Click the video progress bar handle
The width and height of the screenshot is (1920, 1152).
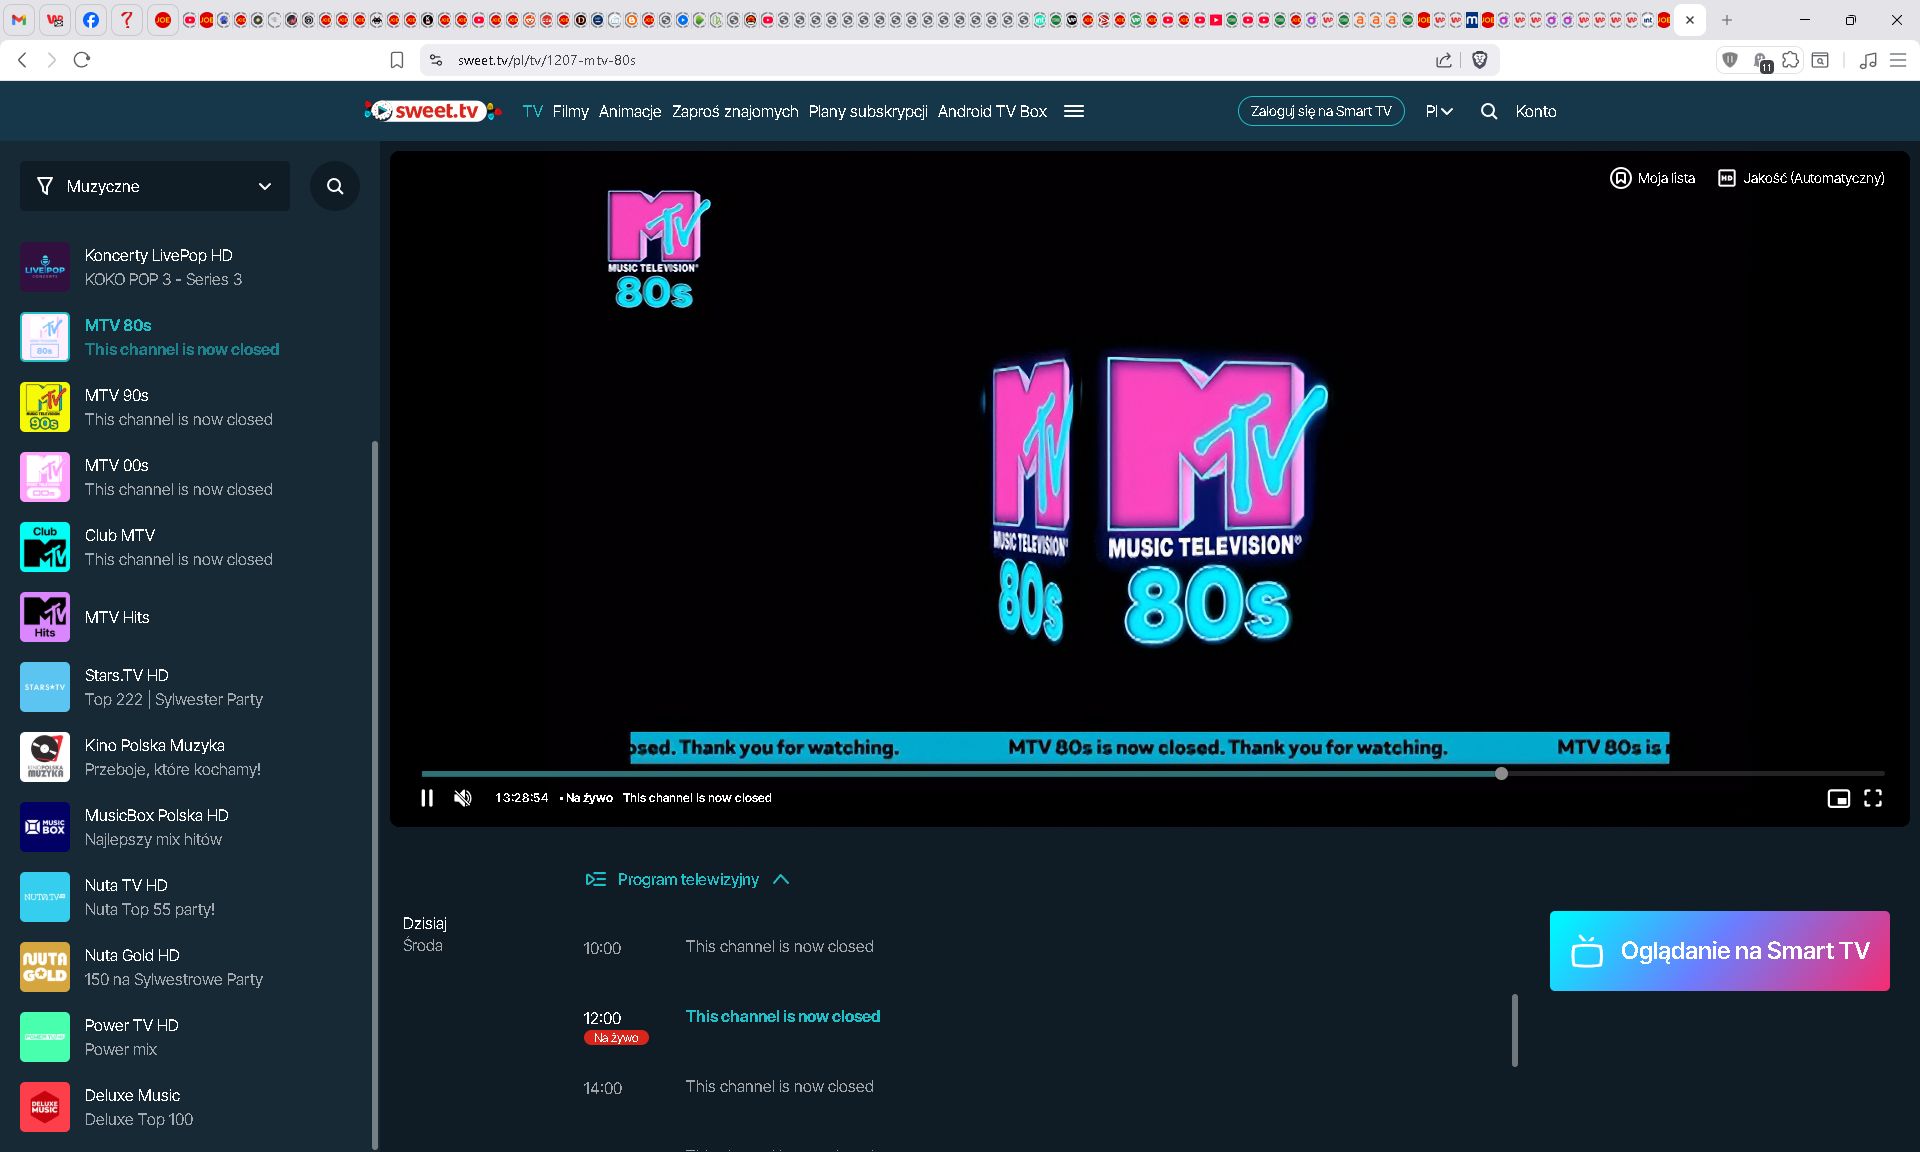coord(1501,773)
